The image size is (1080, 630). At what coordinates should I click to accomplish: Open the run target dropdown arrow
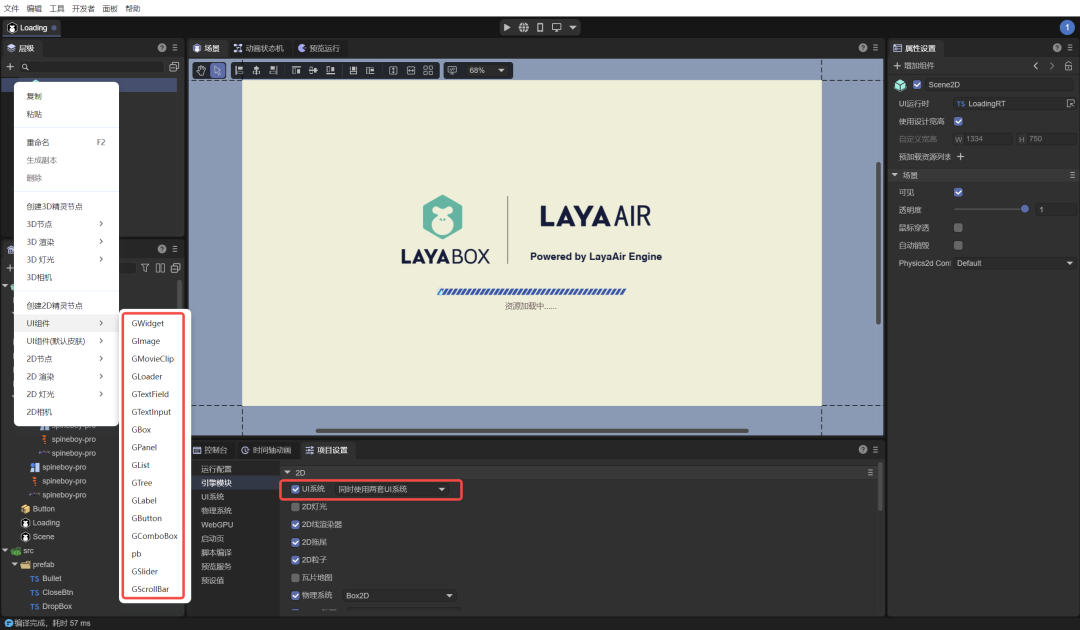pos(572,28)
